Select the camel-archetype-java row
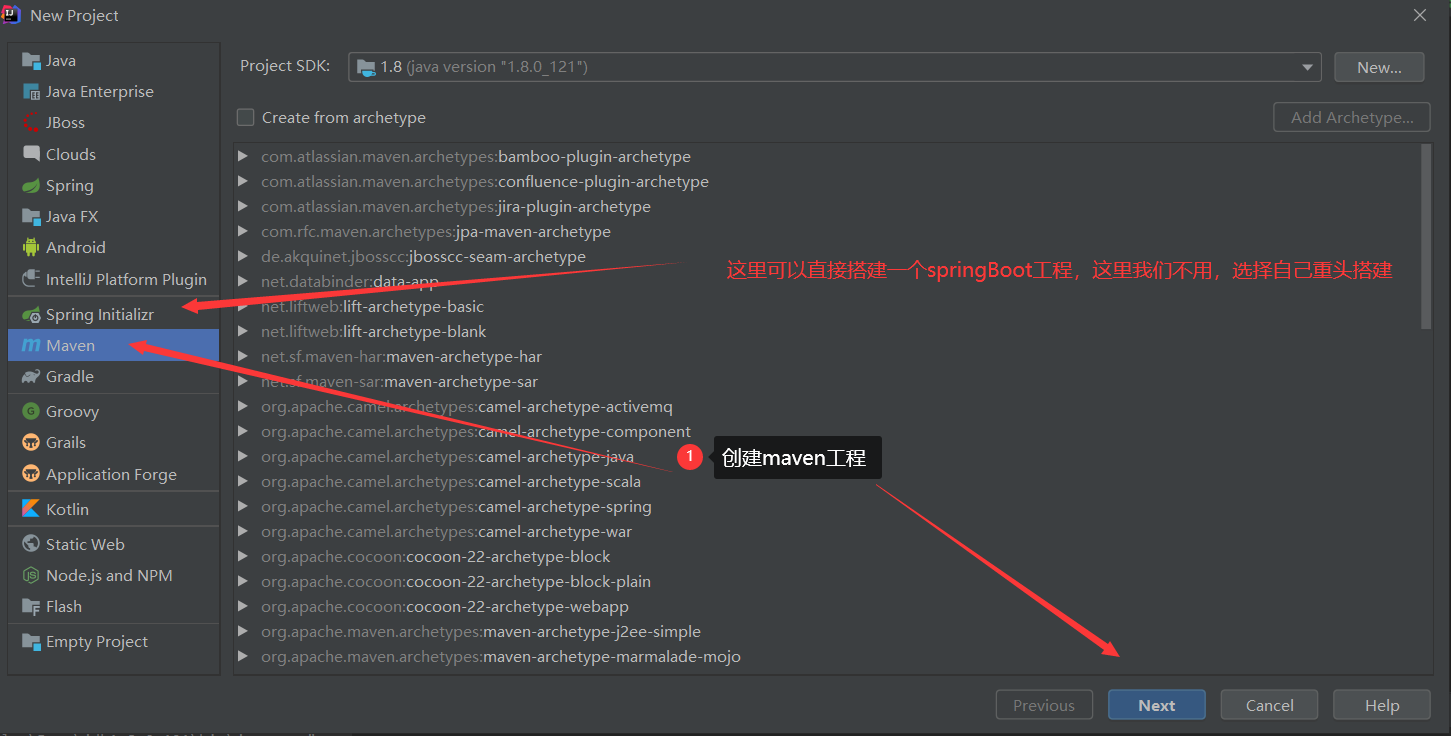Image resolution: width=1451 pixels, height=736 pixels. (x=826, y=457)
